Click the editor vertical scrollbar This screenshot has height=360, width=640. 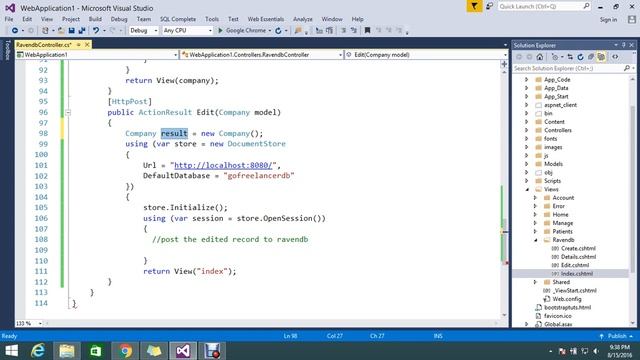tap(504, 192)
